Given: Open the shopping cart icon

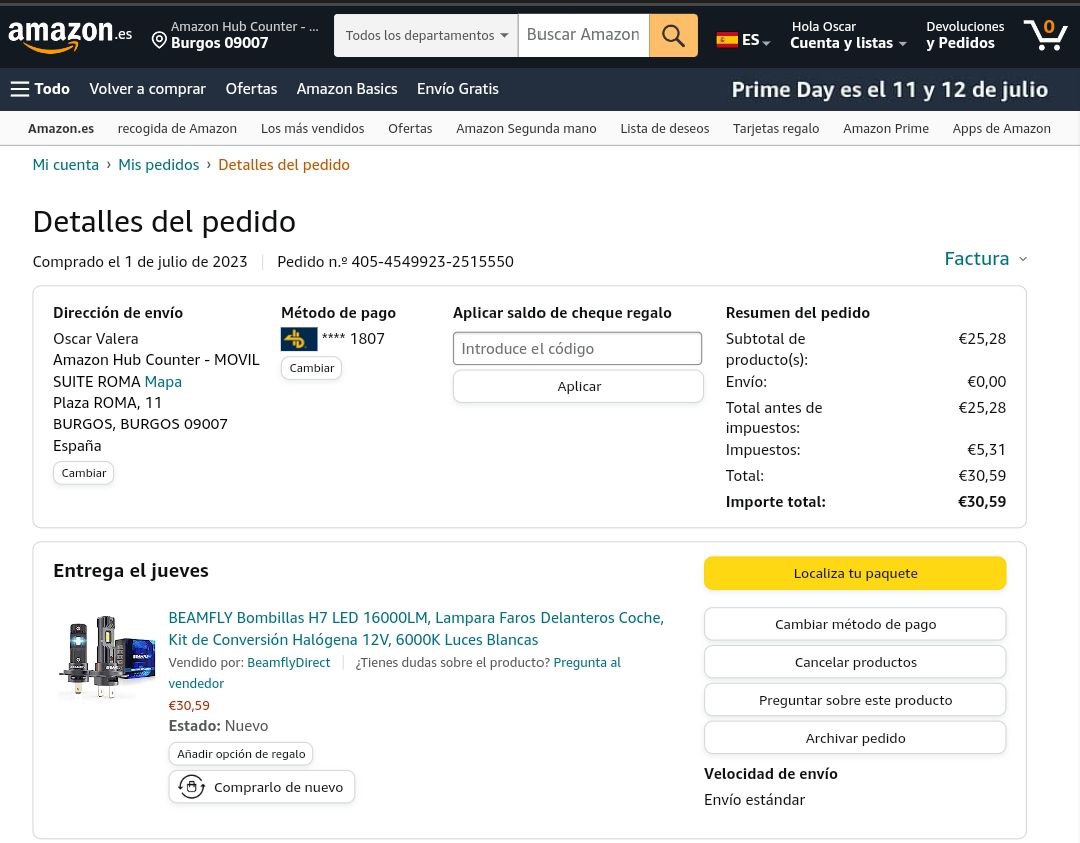Looking at the screenshot, I should [x=1045, y=35].
